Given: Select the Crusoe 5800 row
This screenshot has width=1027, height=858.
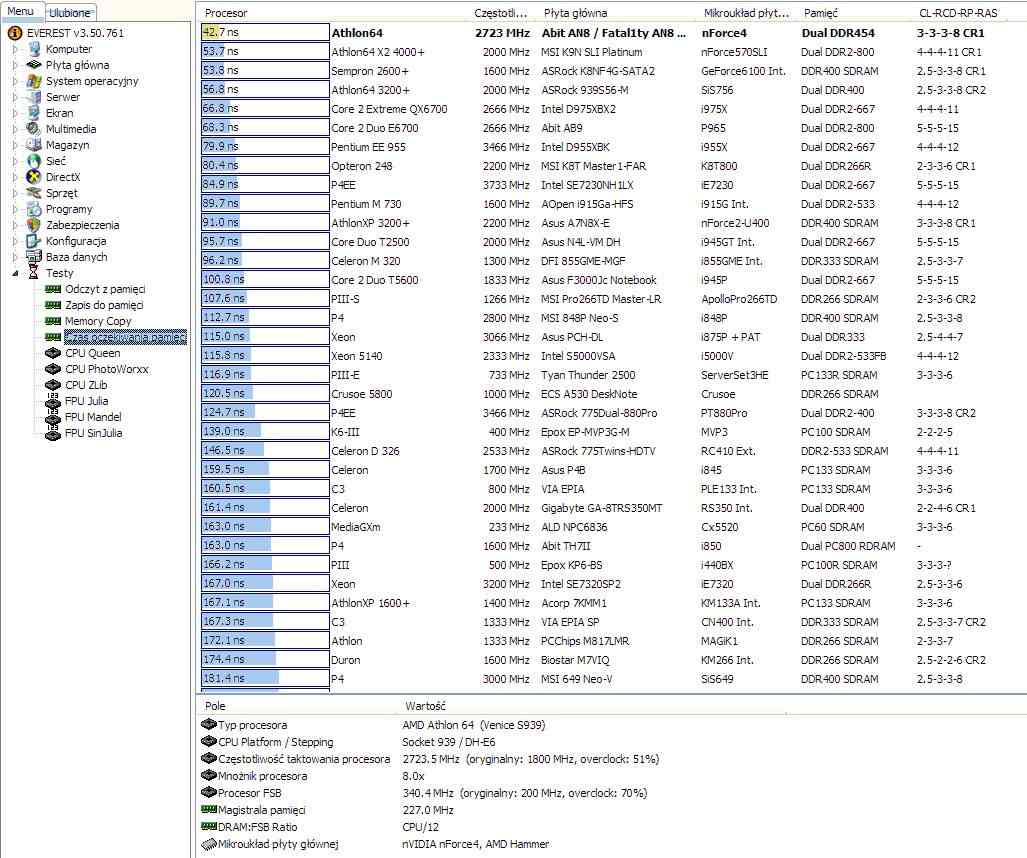Looking at the screenshot, I should (x=612, y=394).
